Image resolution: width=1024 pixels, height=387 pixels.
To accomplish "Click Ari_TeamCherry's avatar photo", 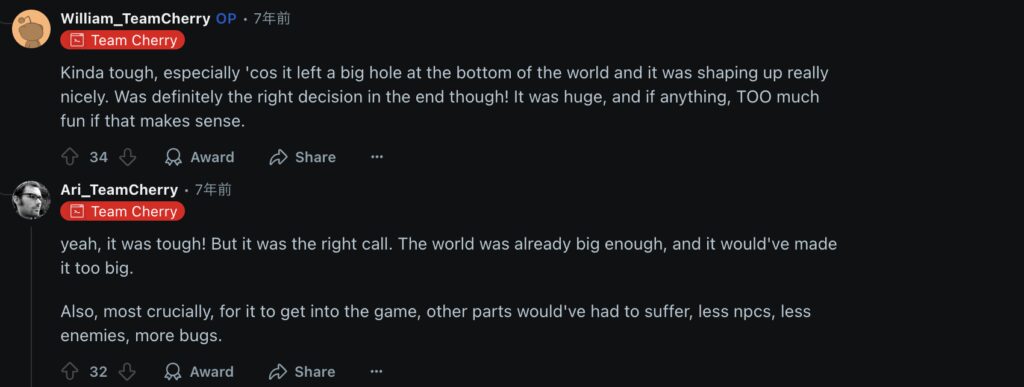I will (x=31, y=200).
